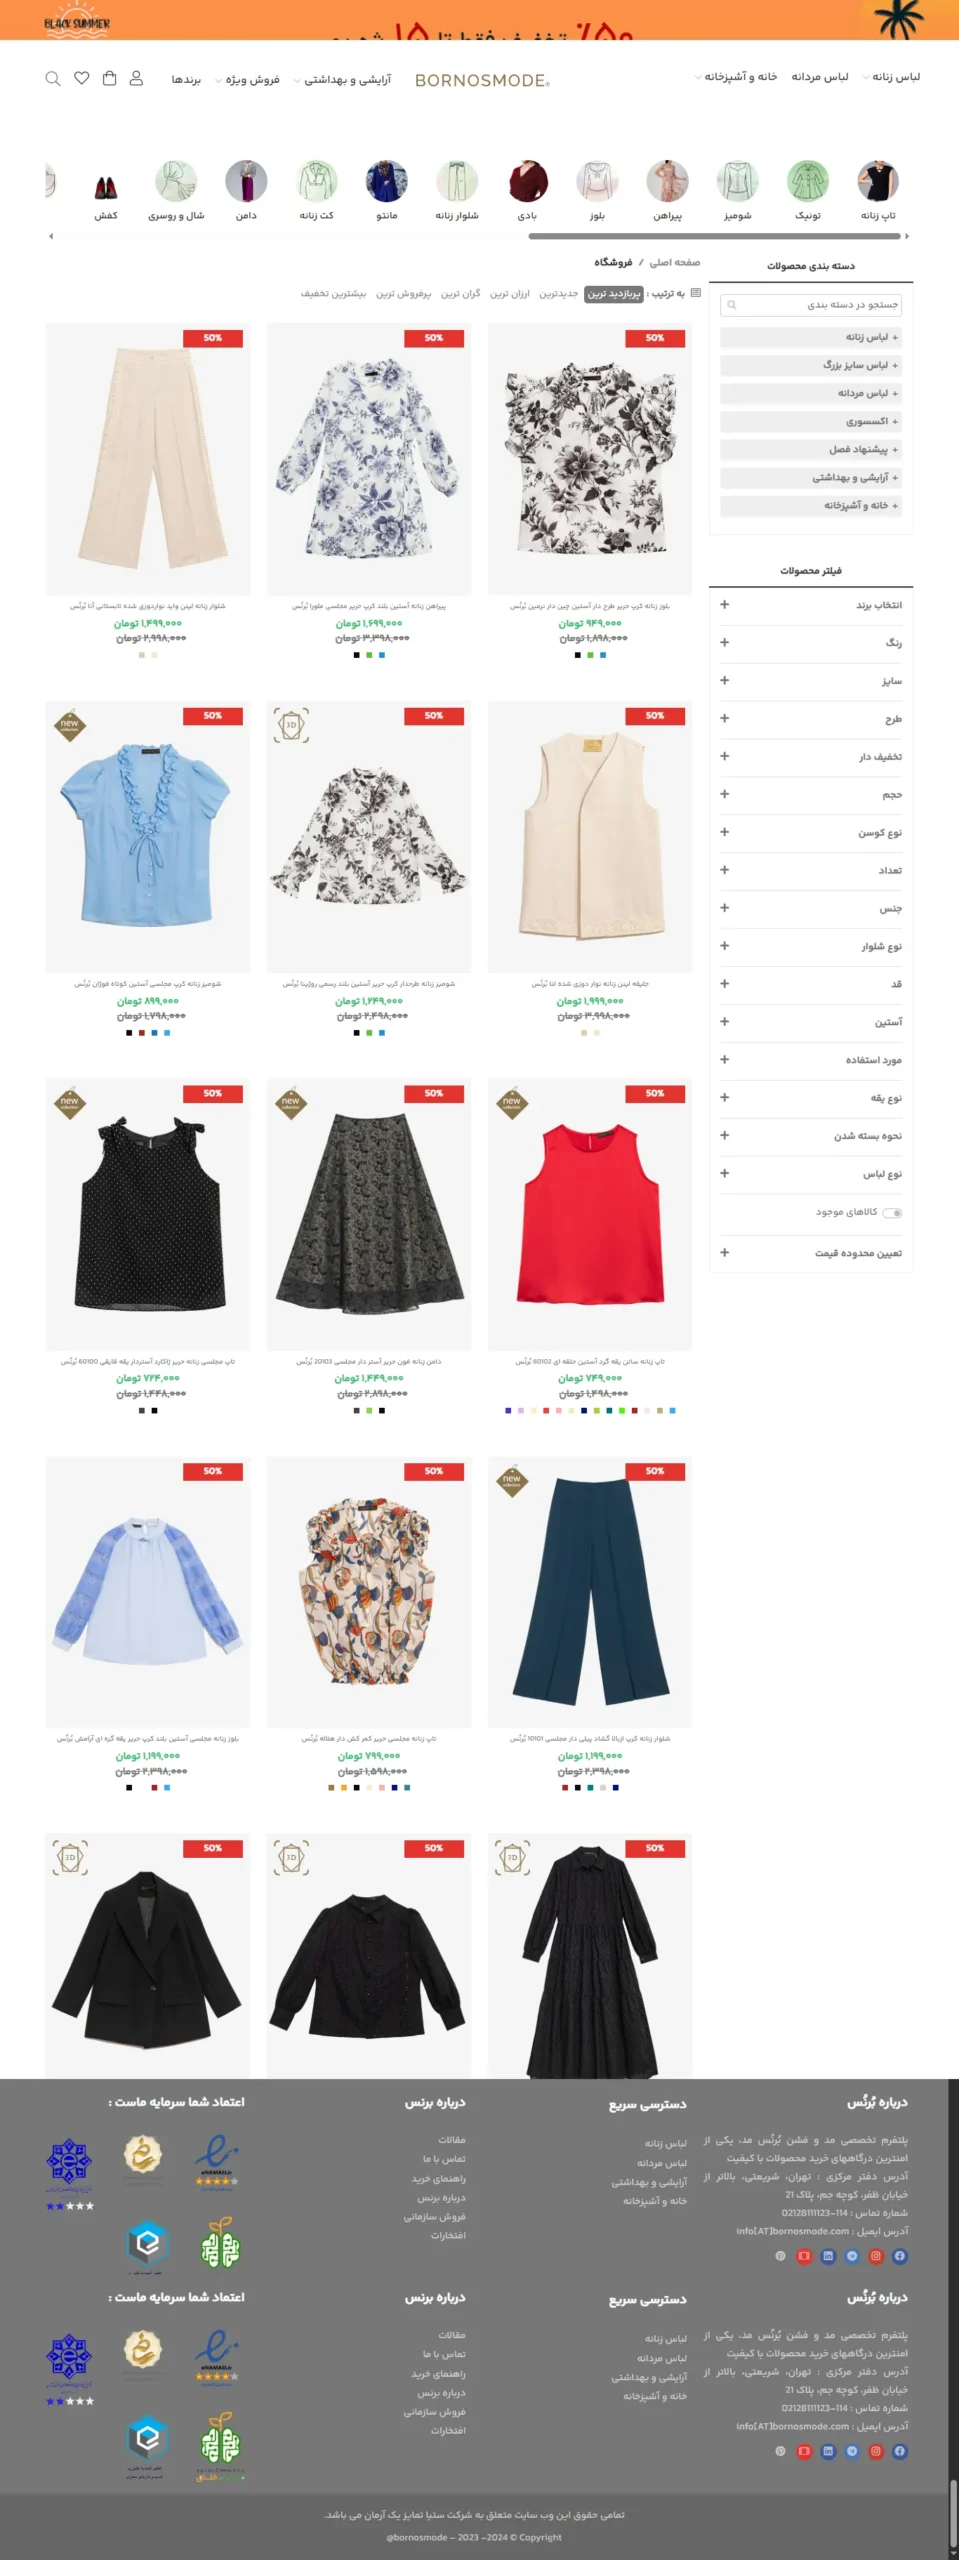Expand the تعیین محدوده قیمت price range filter

[811, 1253]
